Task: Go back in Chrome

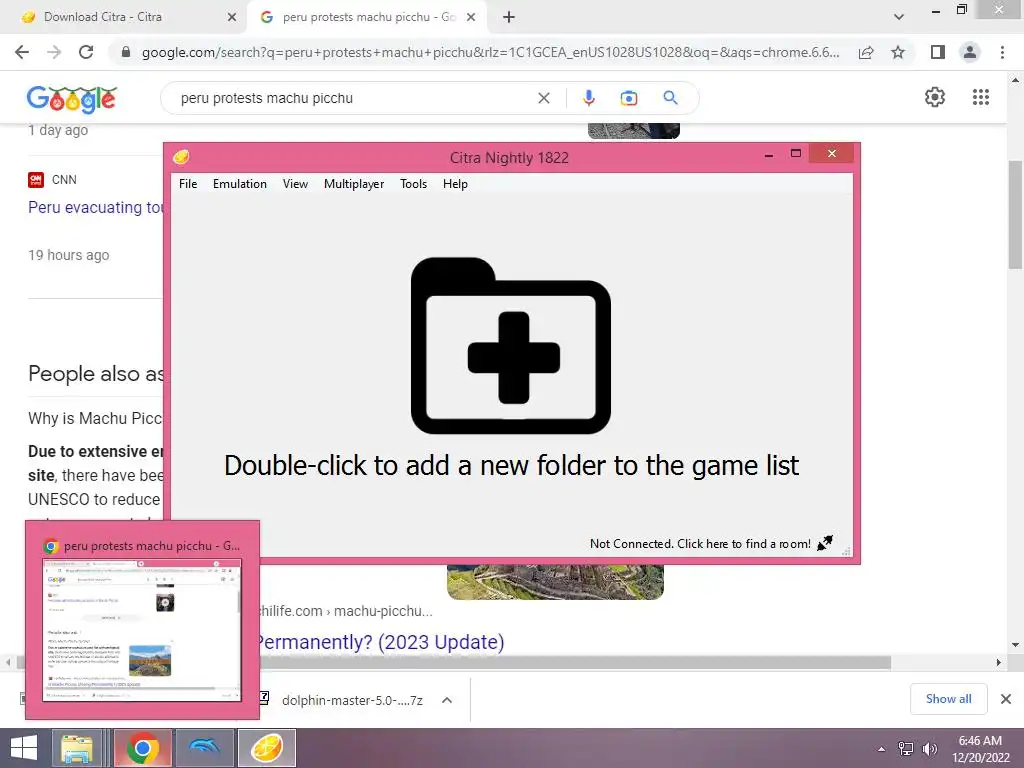Action: click(x=22, y=52)
